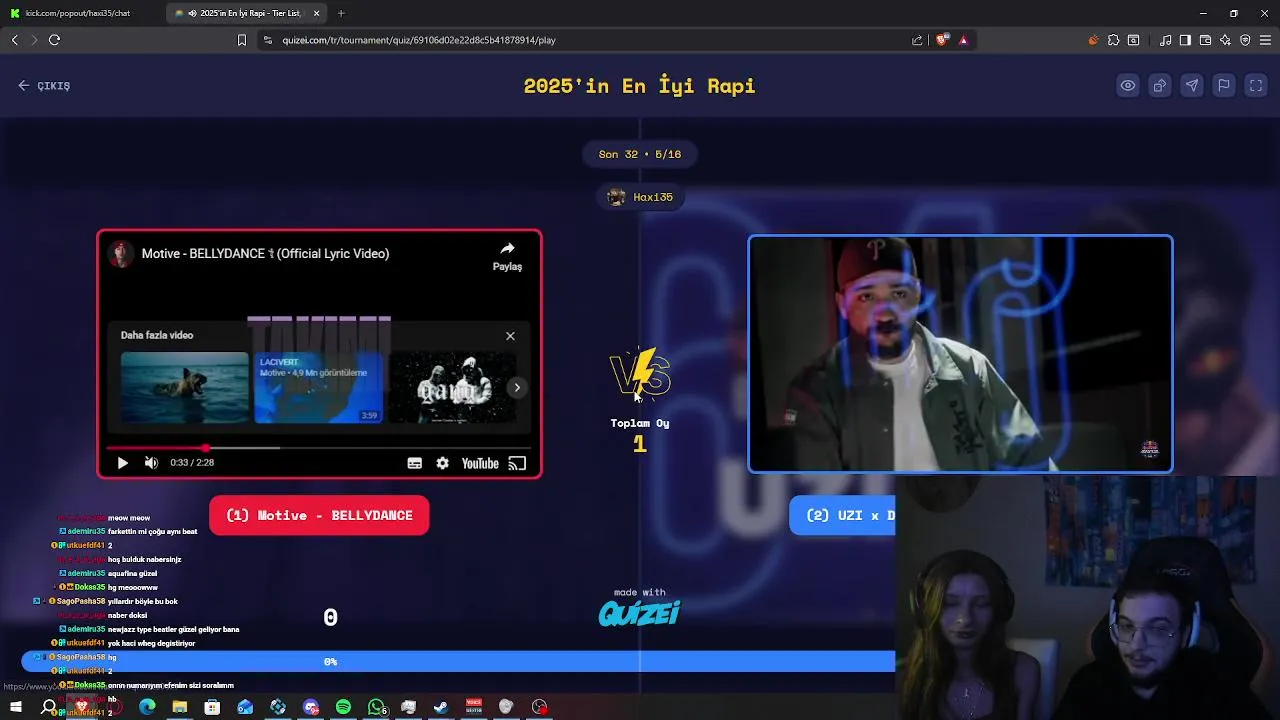Reload the current page

coord(54,40)
